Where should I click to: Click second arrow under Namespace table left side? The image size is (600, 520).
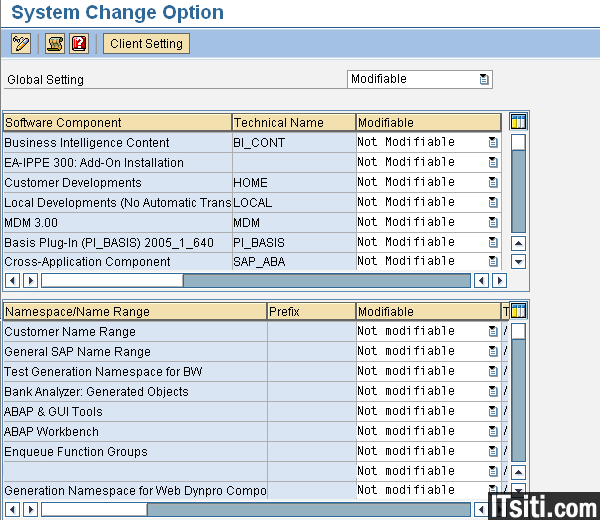[31, 510]
